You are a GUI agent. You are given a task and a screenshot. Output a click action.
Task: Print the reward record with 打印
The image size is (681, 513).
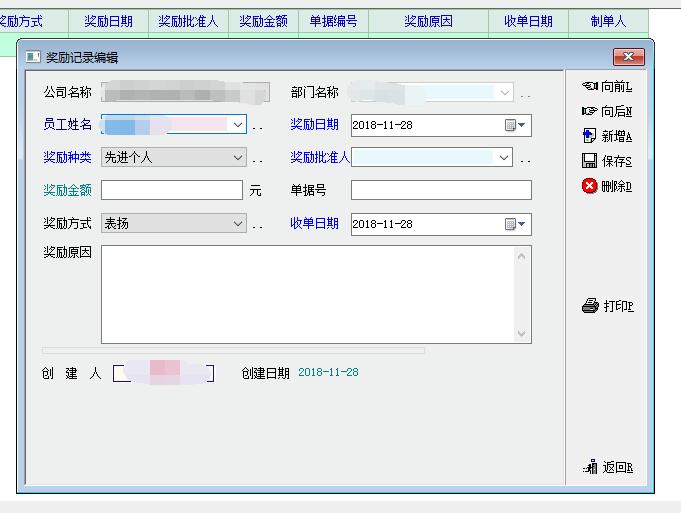tap(607, 306)
